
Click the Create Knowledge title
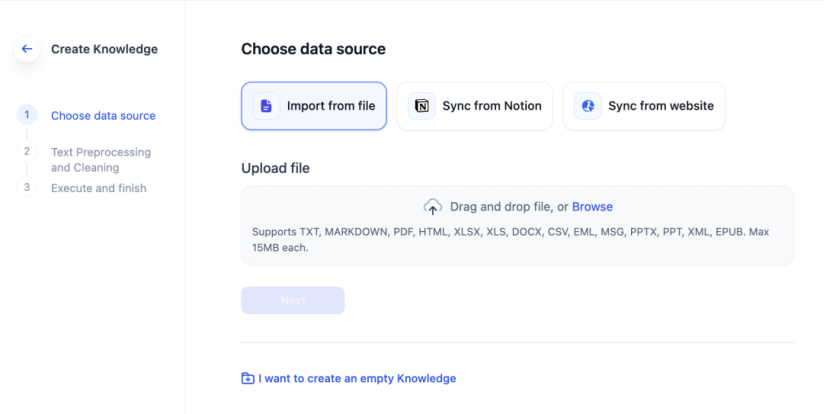coord(104,49)
